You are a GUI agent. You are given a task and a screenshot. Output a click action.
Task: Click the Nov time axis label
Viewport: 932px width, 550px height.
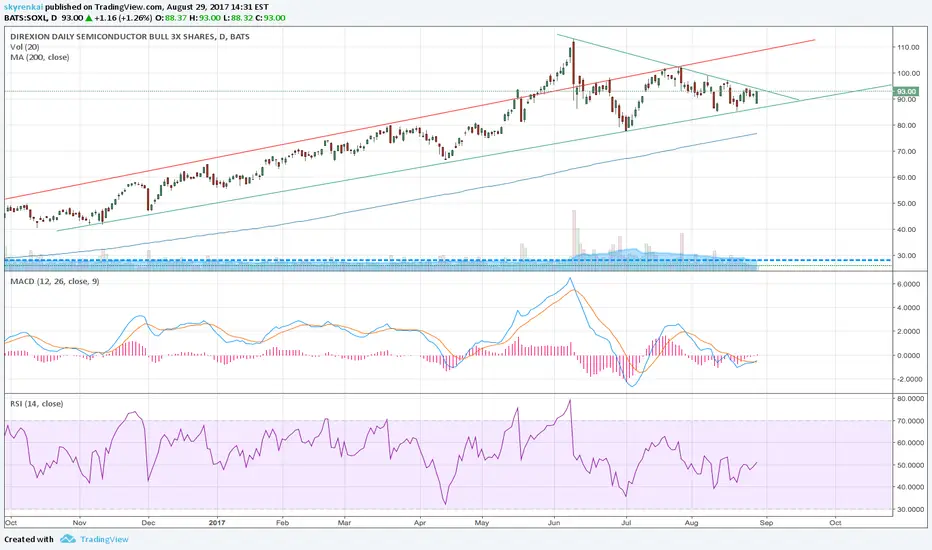[x=80, y=523]
